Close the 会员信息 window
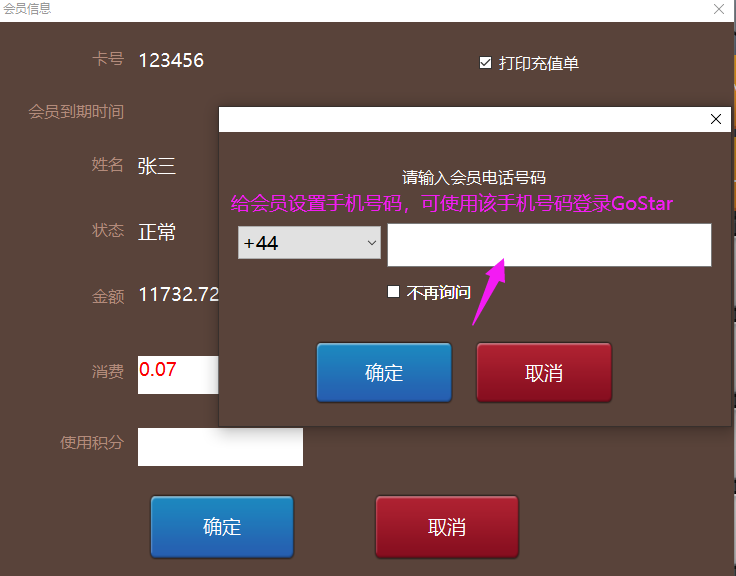 [719, 9]
